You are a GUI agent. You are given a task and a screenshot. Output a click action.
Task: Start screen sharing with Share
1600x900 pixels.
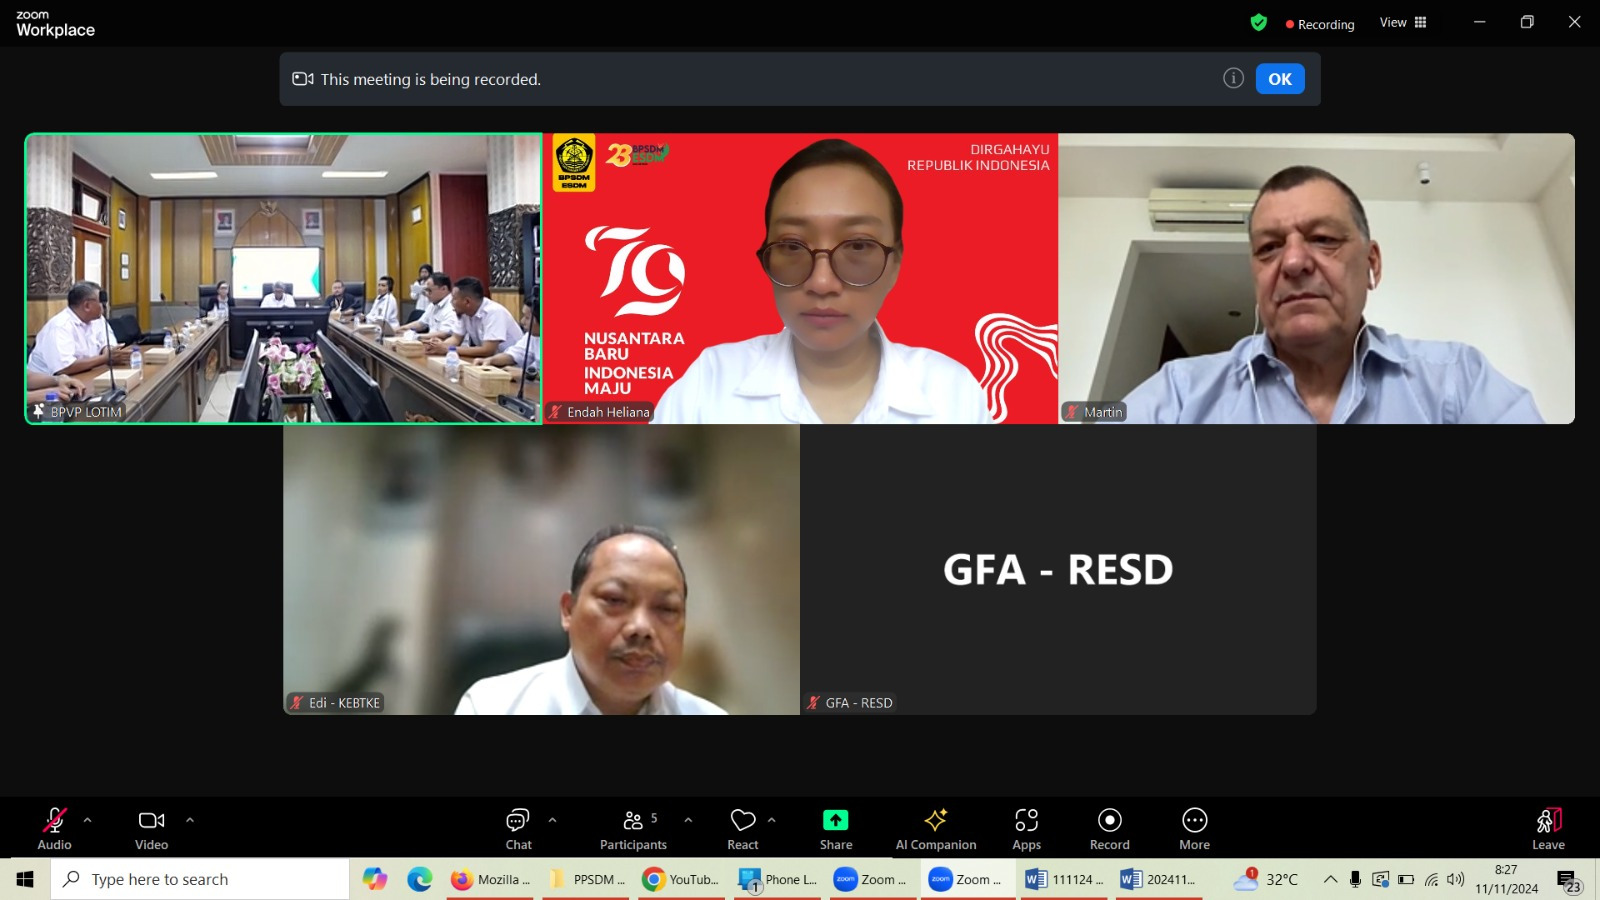pyautogui.click(x=835, y=828)
